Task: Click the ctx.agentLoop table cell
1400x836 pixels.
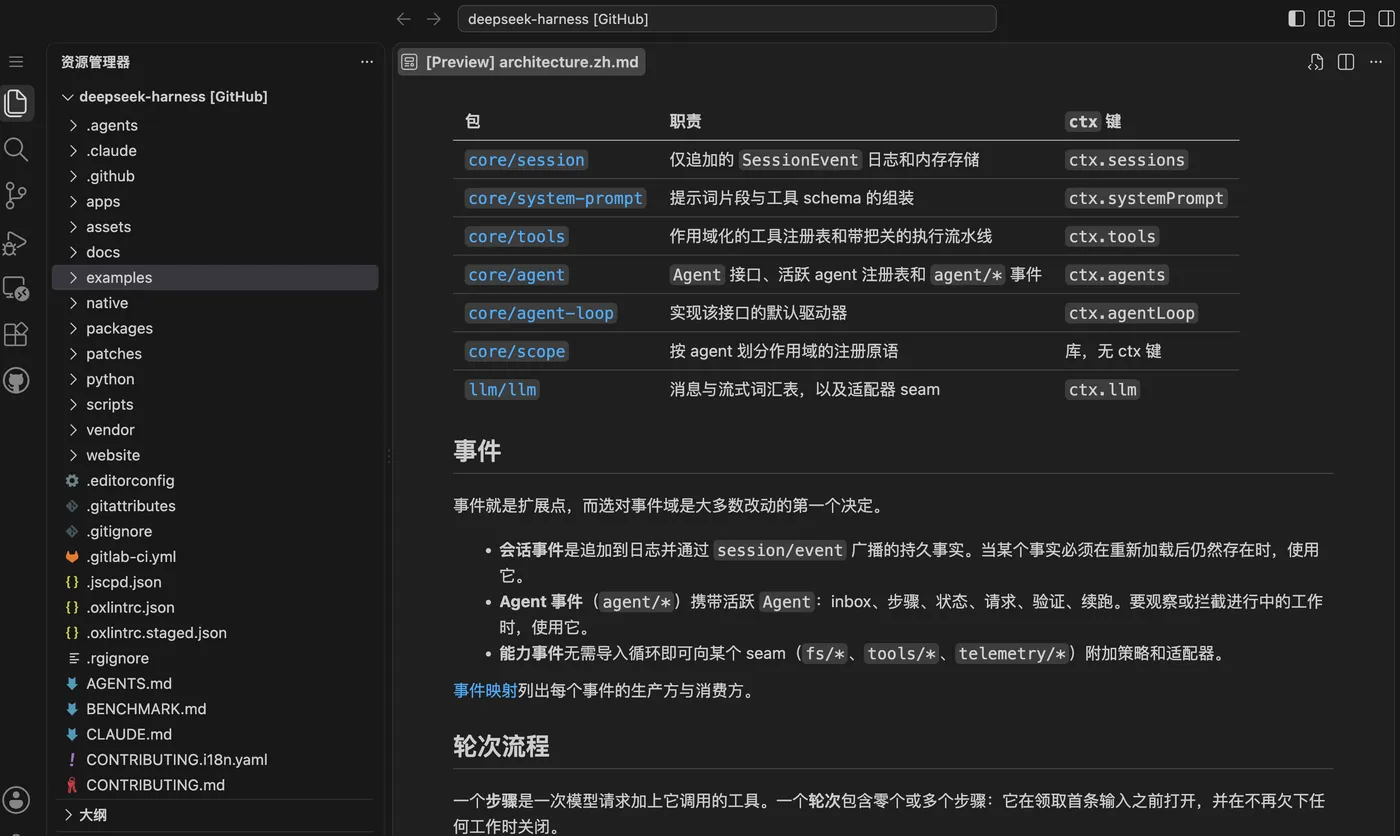Action: click(1132, 313)
